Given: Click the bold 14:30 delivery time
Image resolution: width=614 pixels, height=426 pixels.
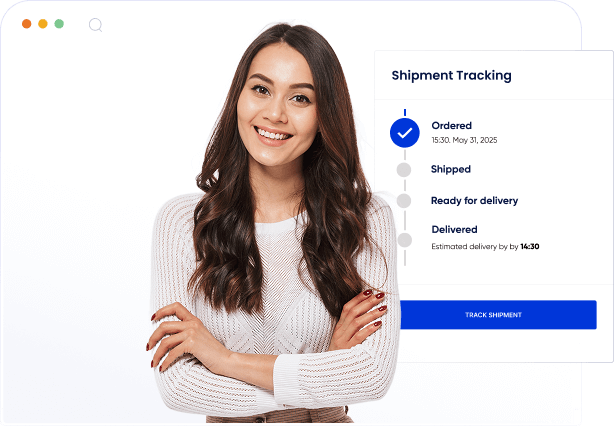Looking at the screenshot, I should coord(530,247).
